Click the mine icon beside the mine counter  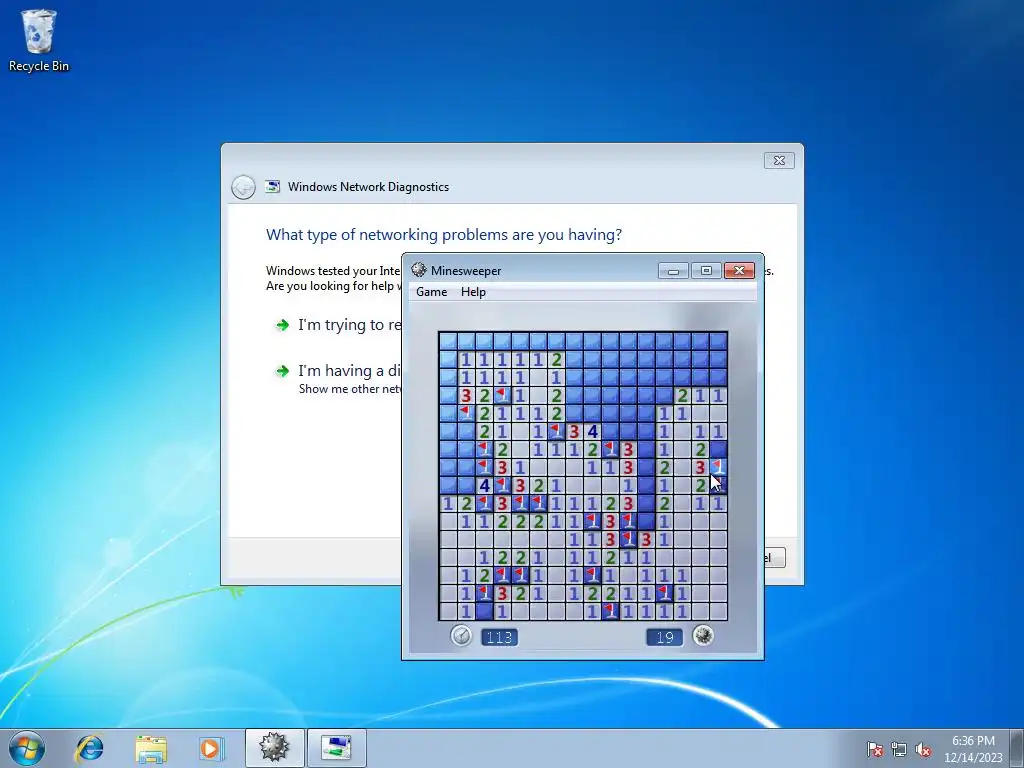tap(703, 635)
